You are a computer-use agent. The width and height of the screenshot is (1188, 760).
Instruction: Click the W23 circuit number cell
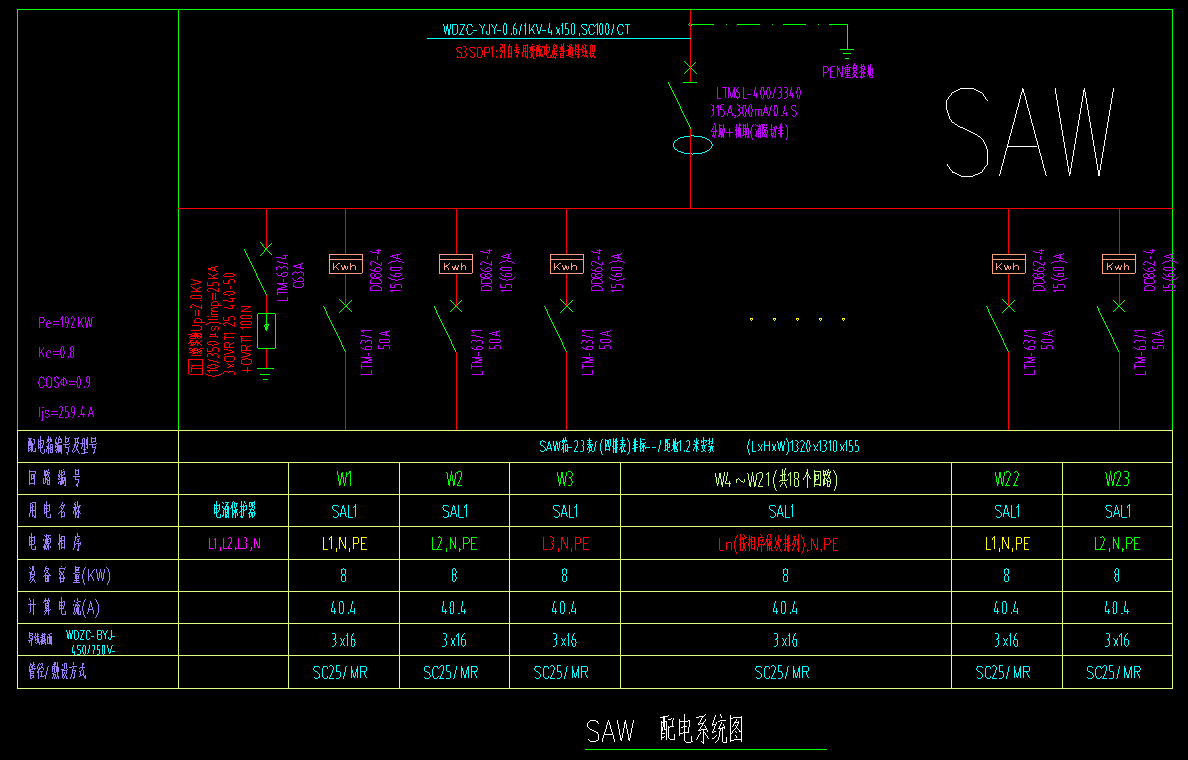pyautogui.click(x=1118, y=479)
